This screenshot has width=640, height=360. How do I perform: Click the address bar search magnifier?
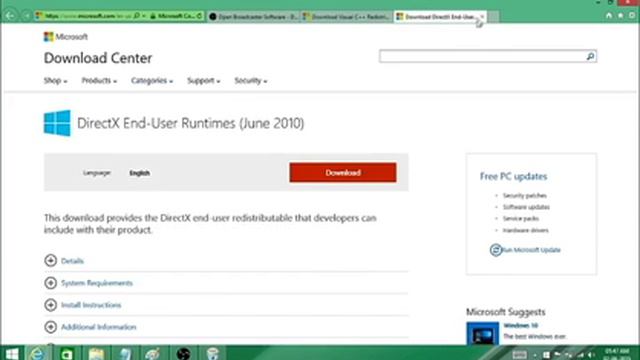tap(137, 16)
